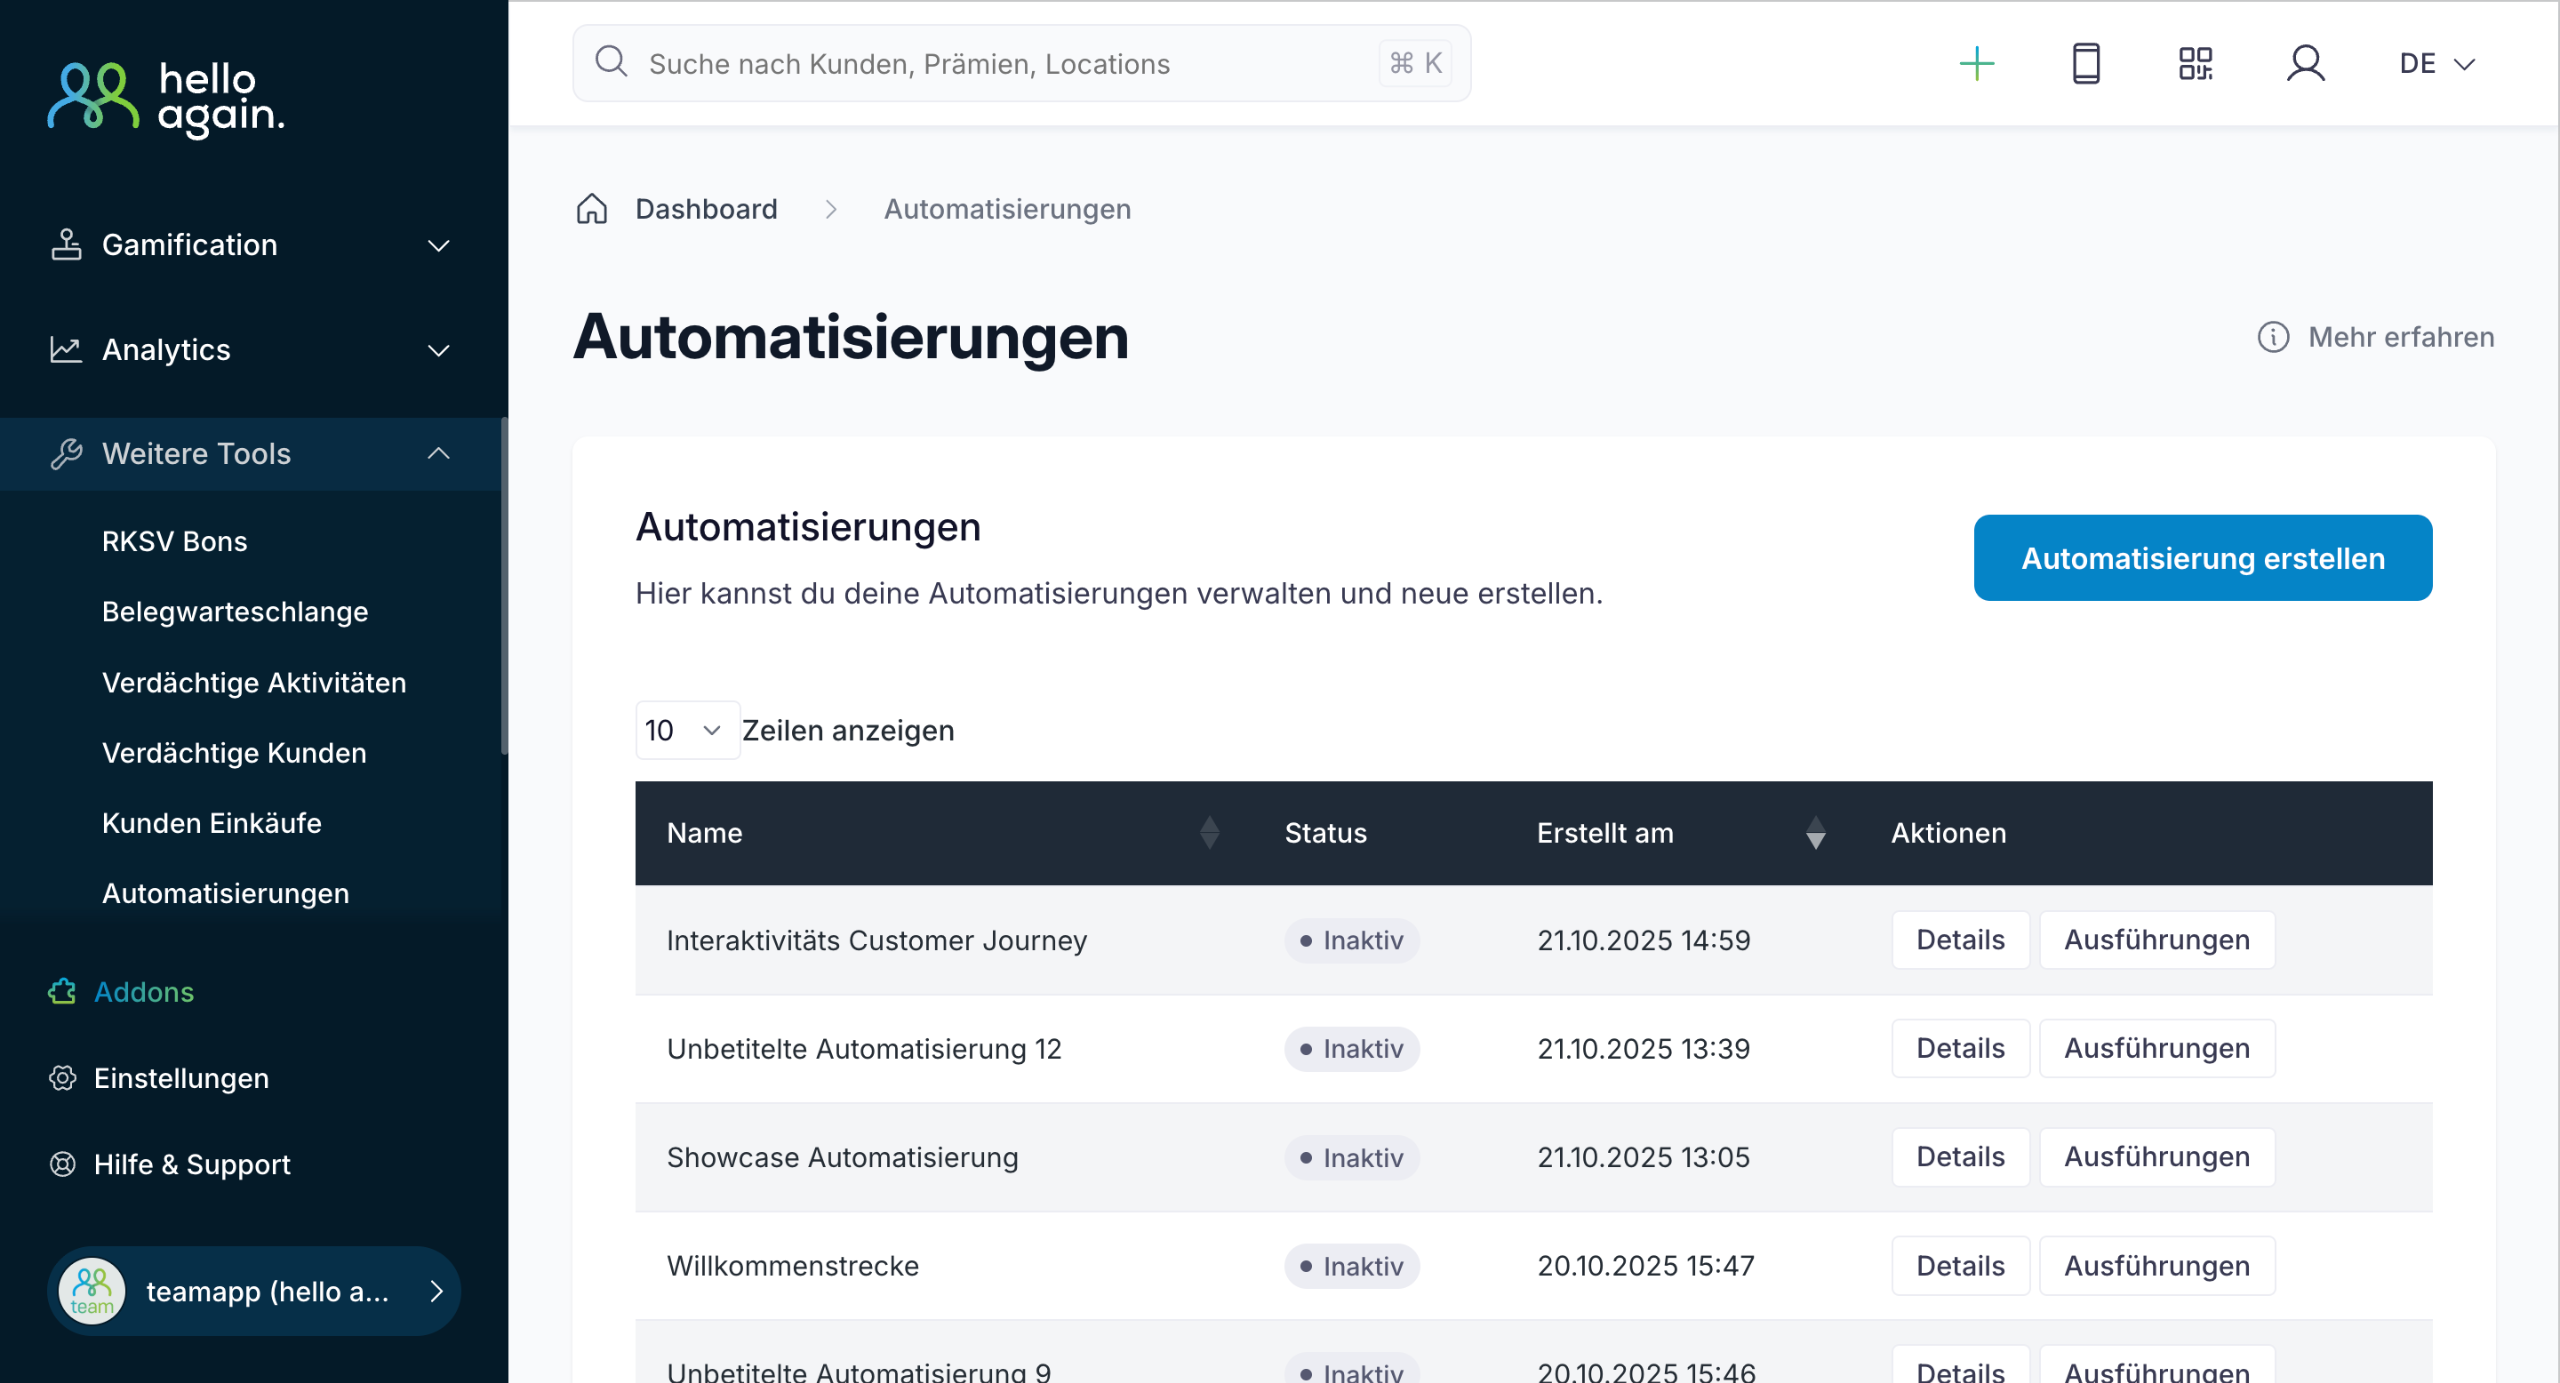Open Details for Willkommenstrecke

(1959, 1266)
